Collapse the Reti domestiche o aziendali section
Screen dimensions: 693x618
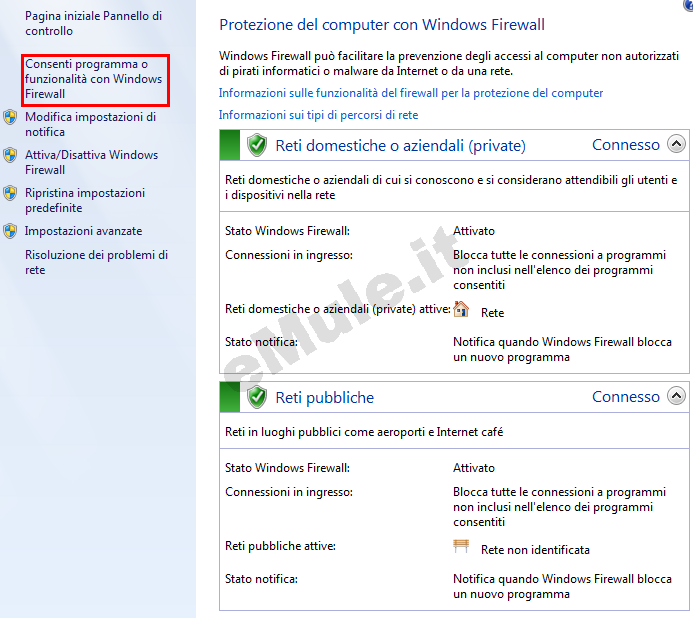click(676, 144)
